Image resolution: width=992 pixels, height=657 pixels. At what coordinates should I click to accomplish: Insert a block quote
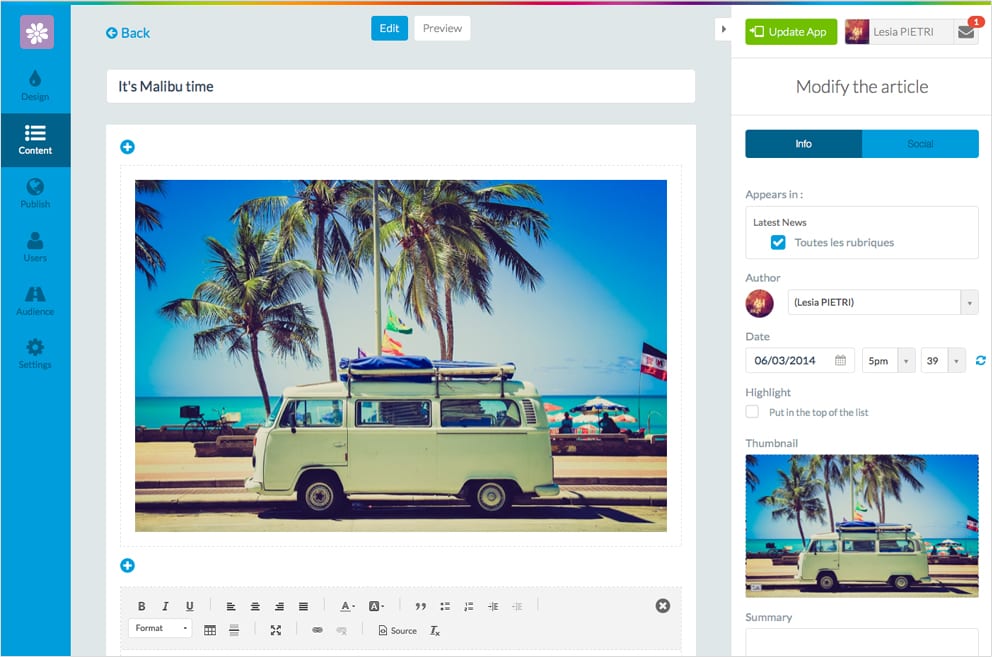(420, 606)
